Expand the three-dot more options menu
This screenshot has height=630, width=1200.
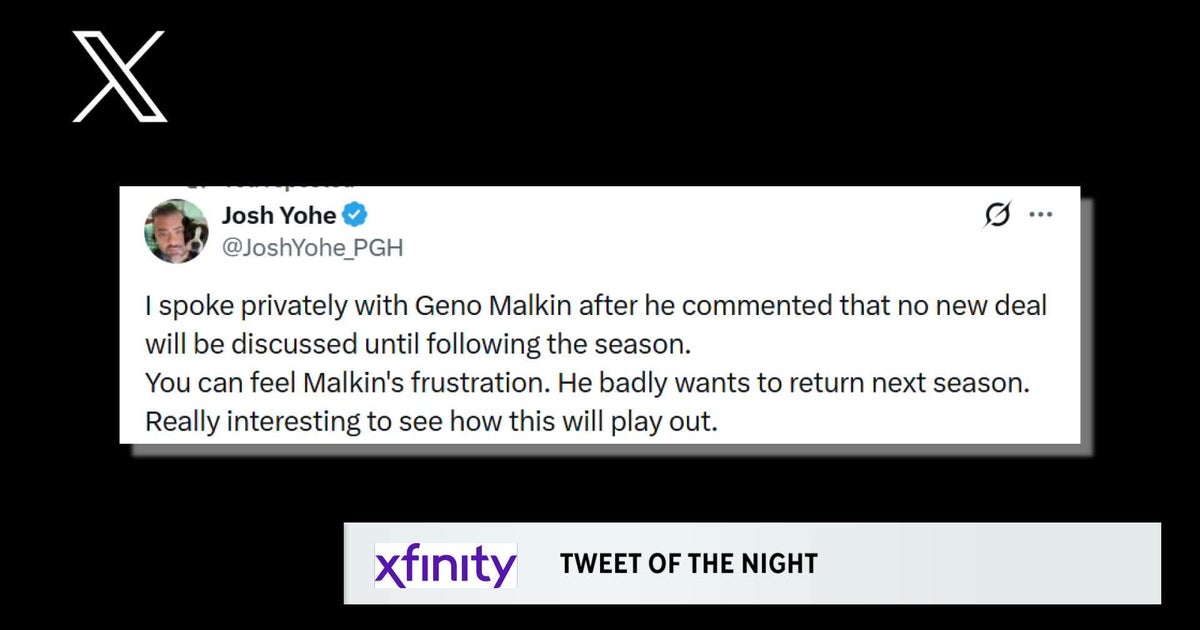[1041, 214]
